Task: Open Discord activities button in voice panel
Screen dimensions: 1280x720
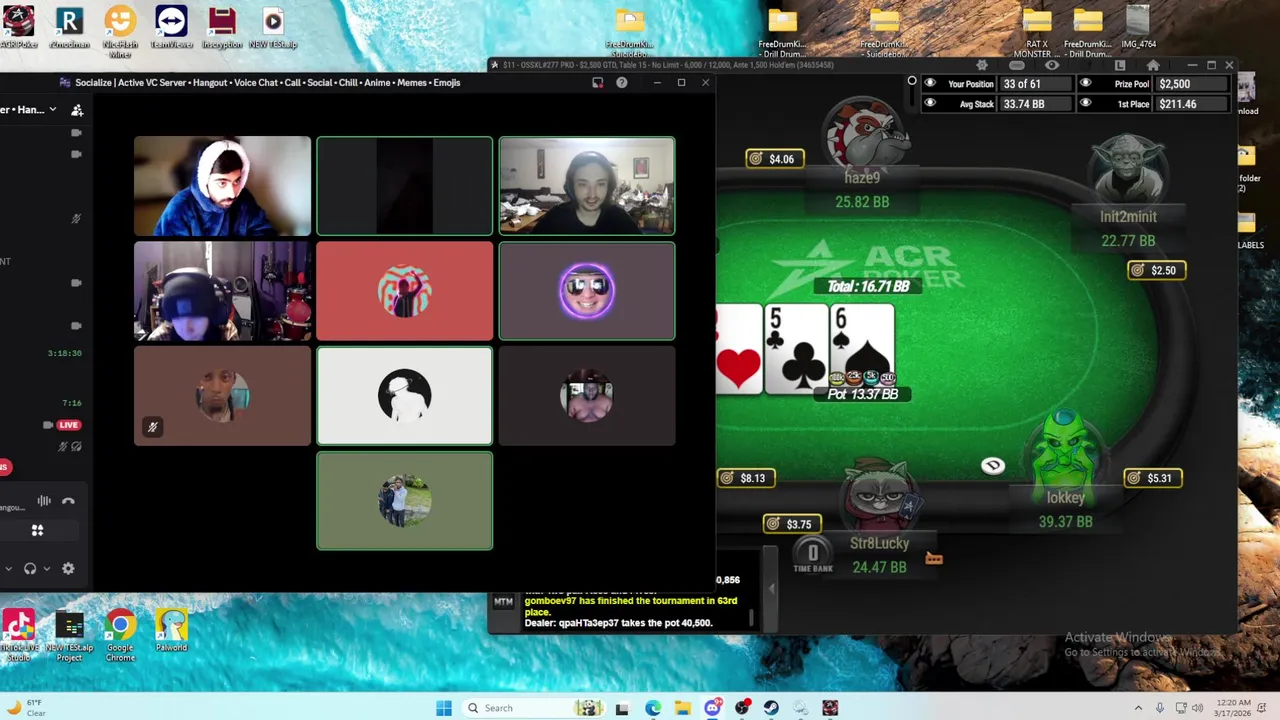Action: click(x=37, y=530)
